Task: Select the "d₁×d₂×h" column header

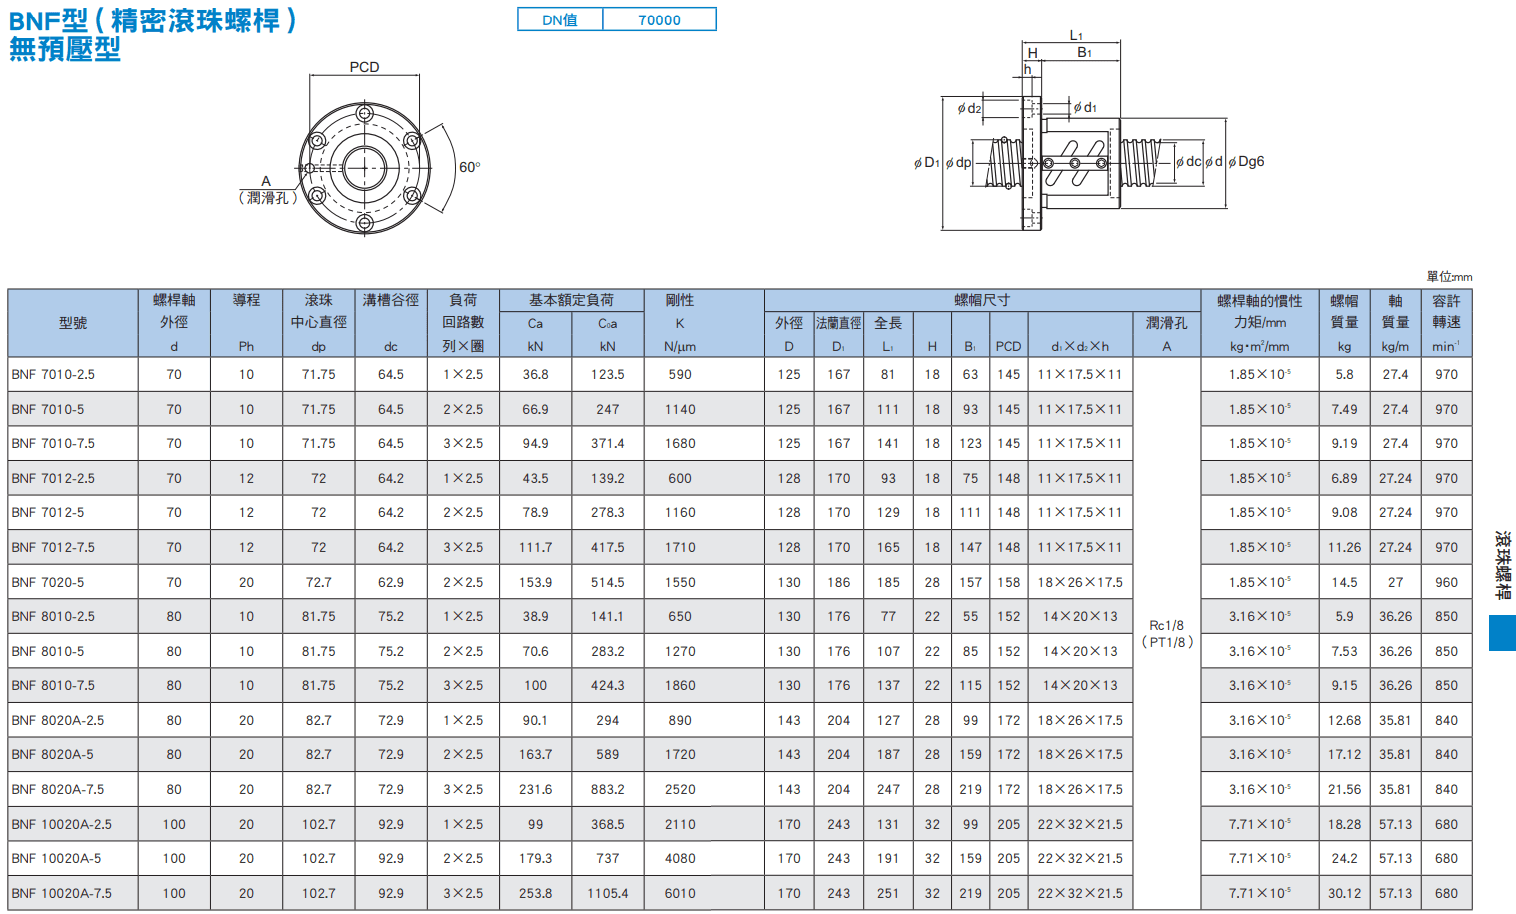Action: (1080, 334)
